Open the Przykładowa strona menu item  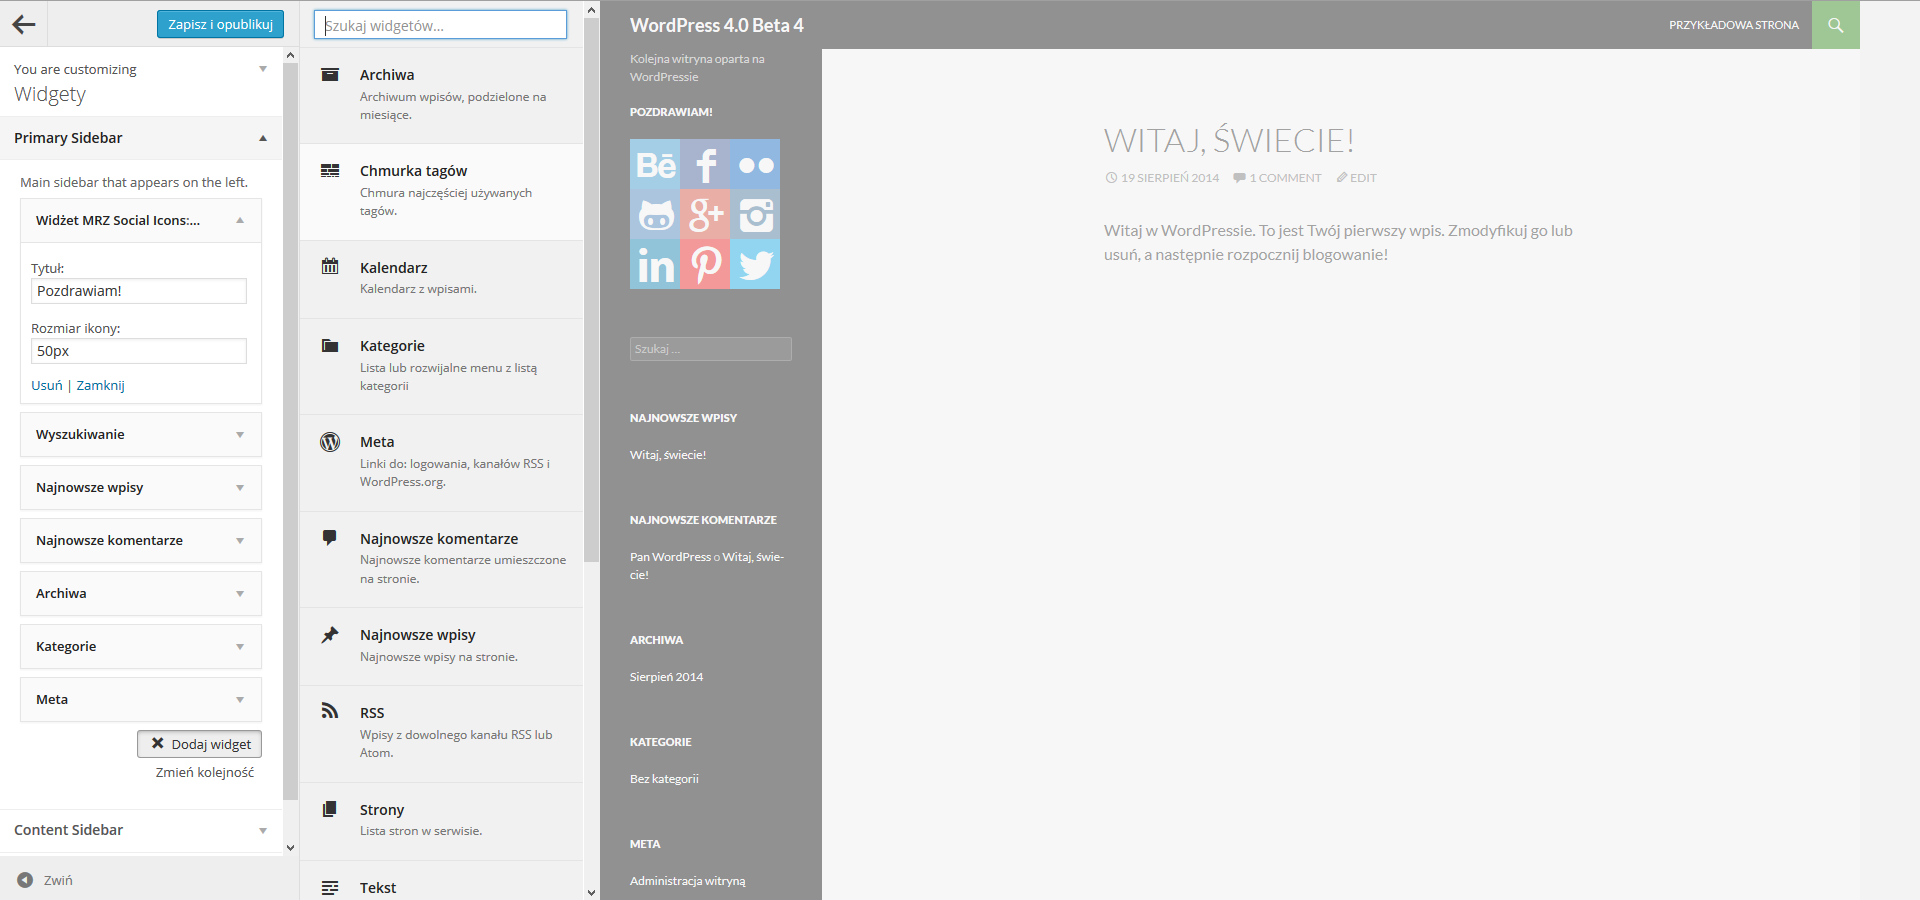[x=1734, y=25]
